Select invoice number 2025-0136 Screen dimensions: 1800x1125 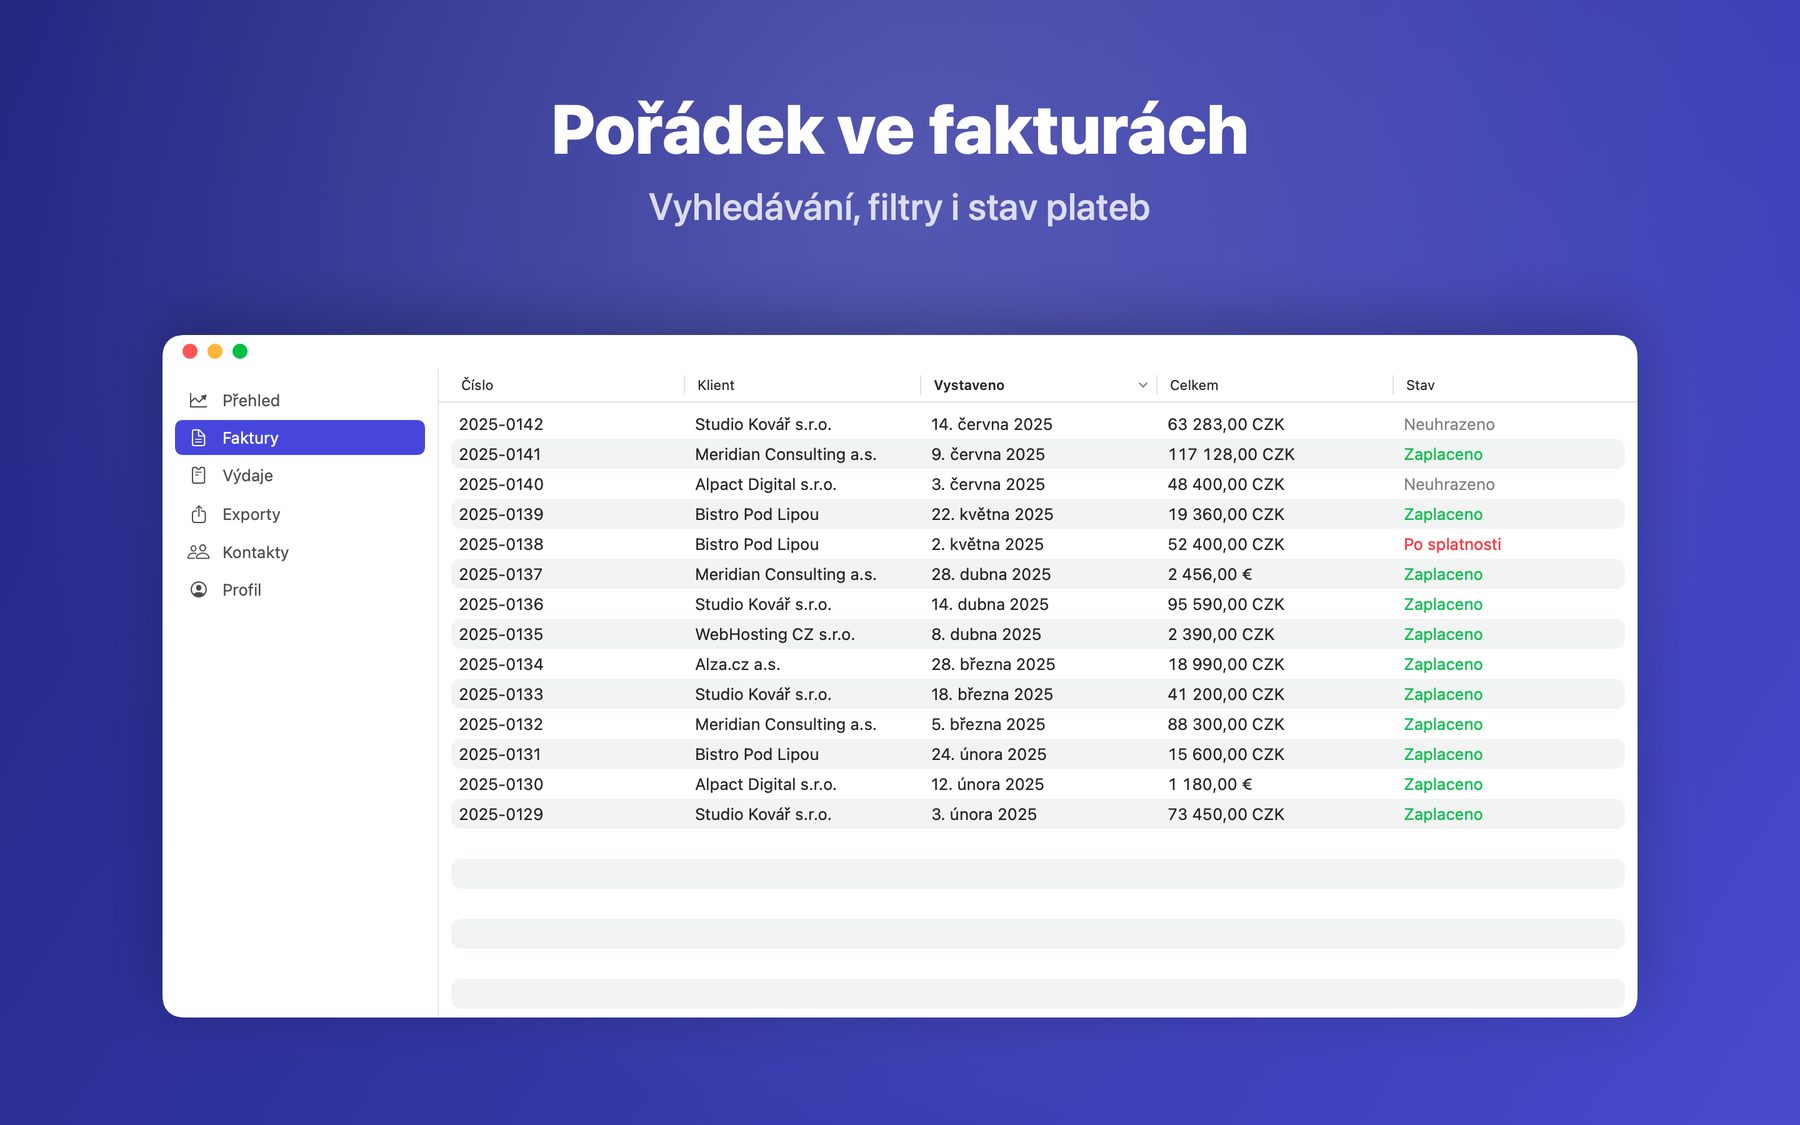[x=501, y=604]
